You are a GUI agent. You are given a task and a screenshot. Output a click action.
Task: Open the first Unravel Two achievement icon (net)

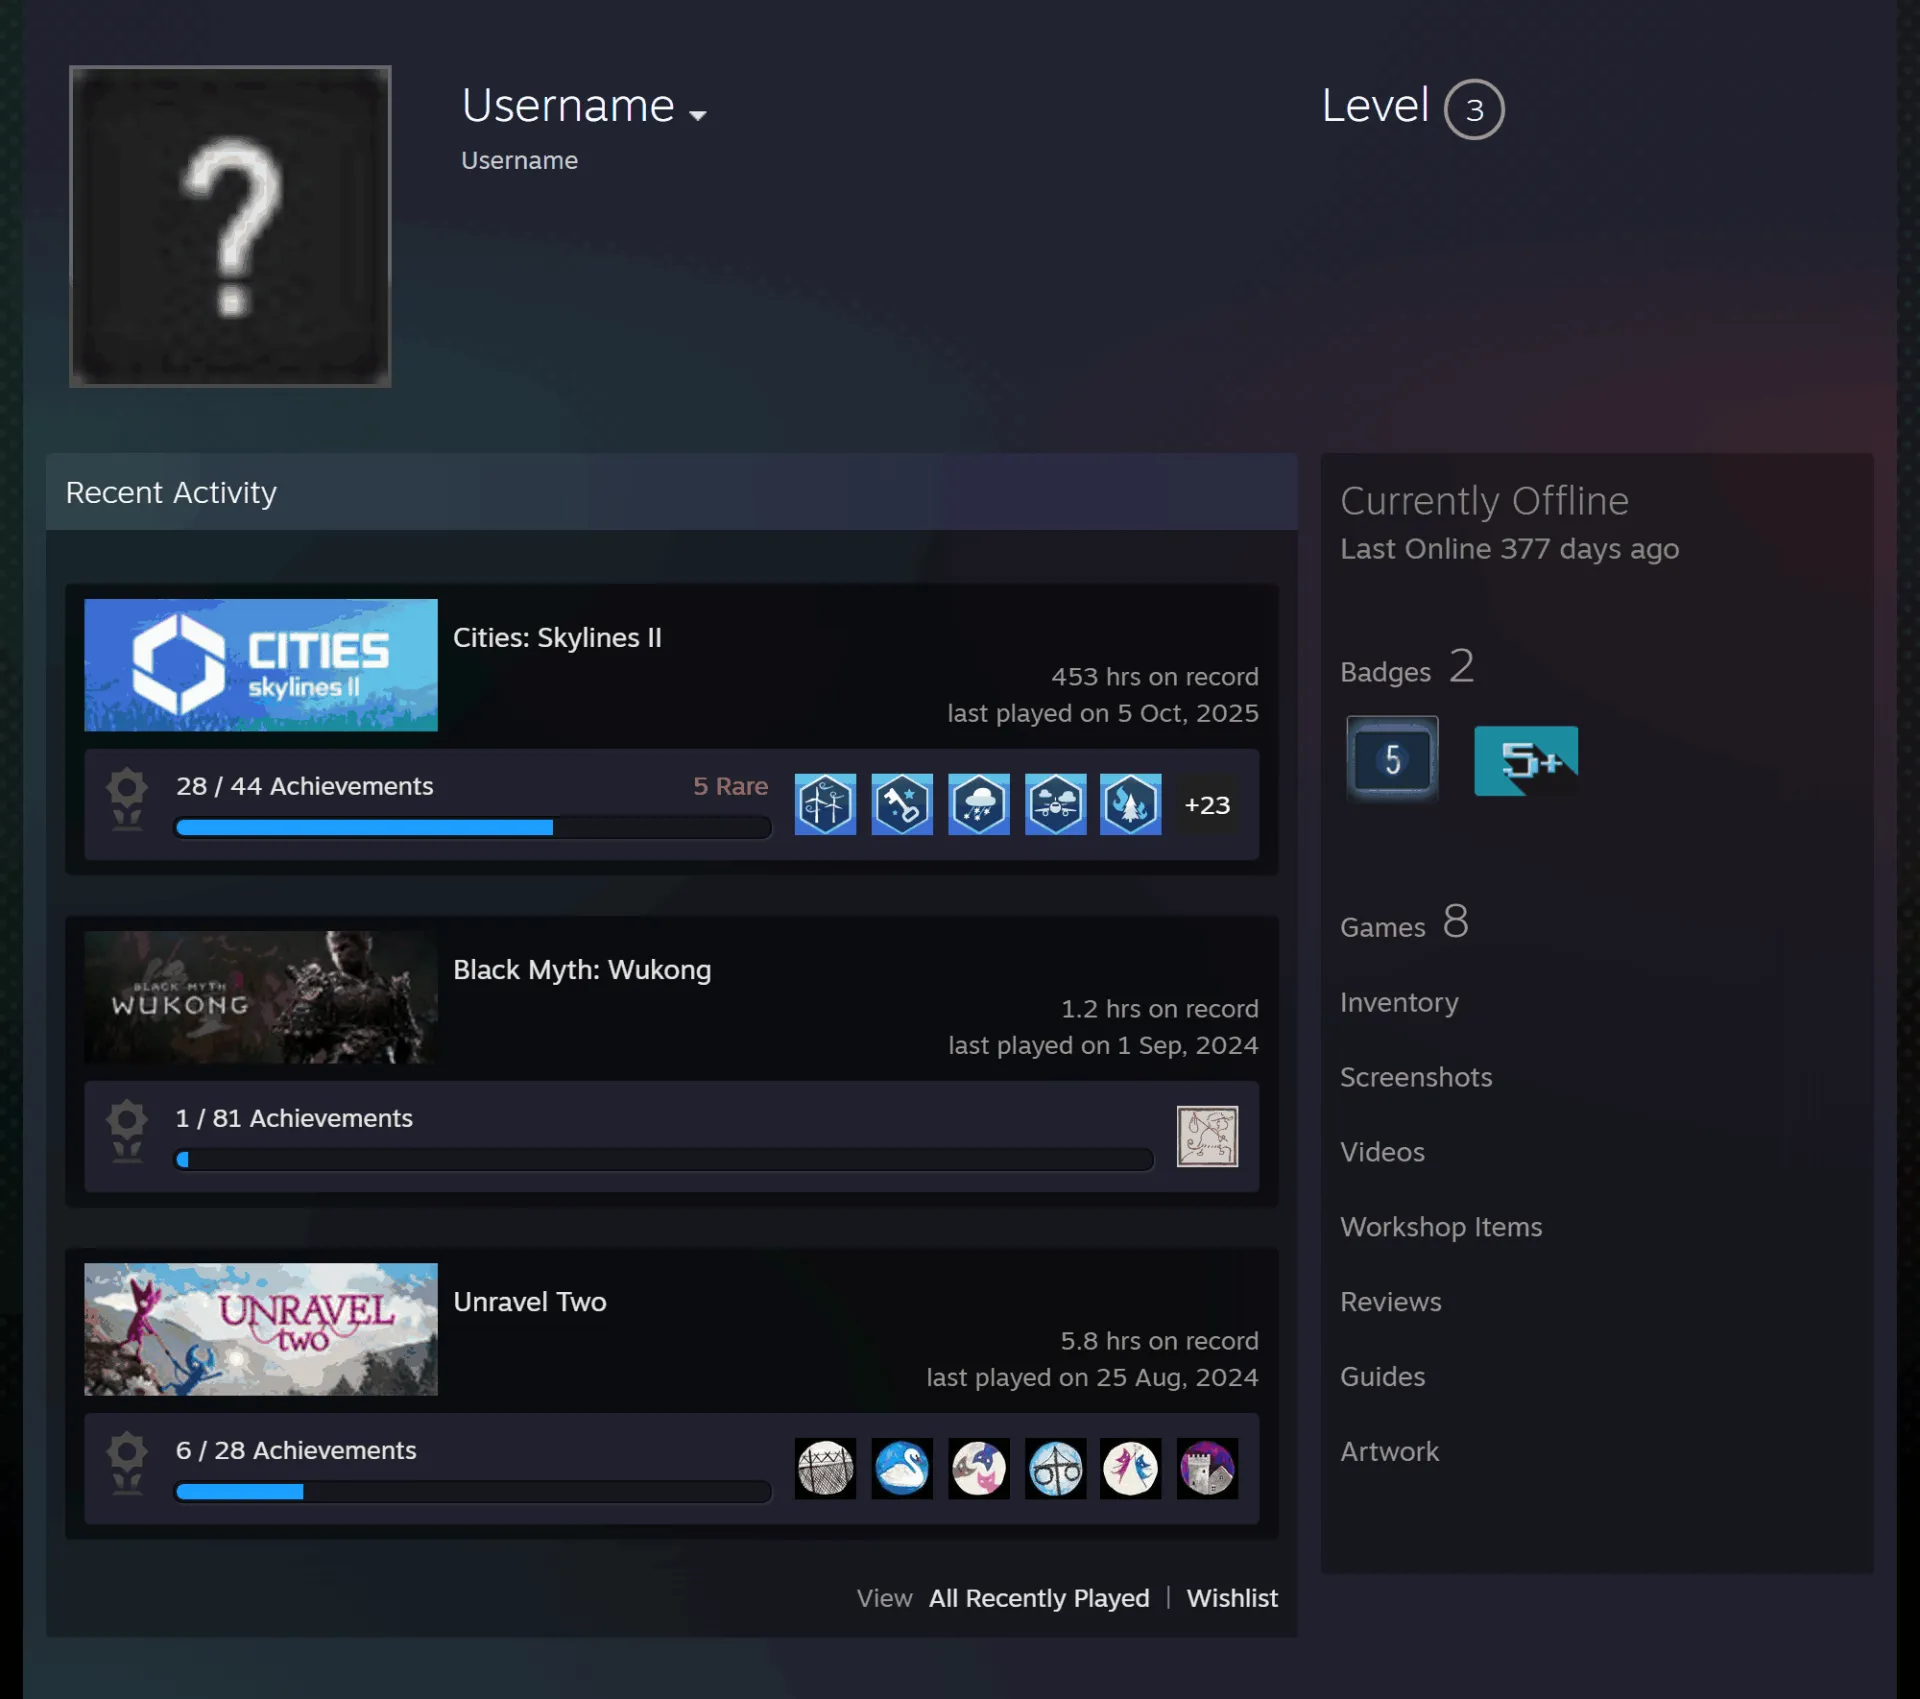(x=825, y=1468)
